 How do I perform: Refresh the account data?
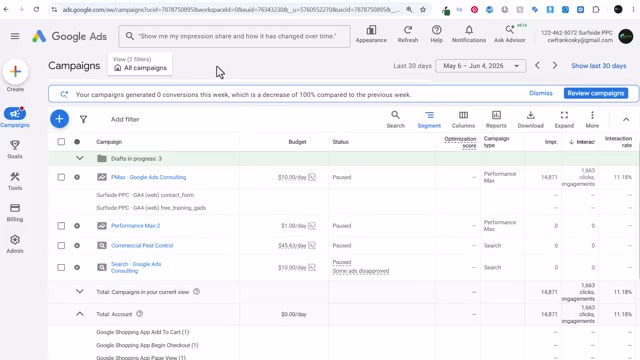point(408,34)
